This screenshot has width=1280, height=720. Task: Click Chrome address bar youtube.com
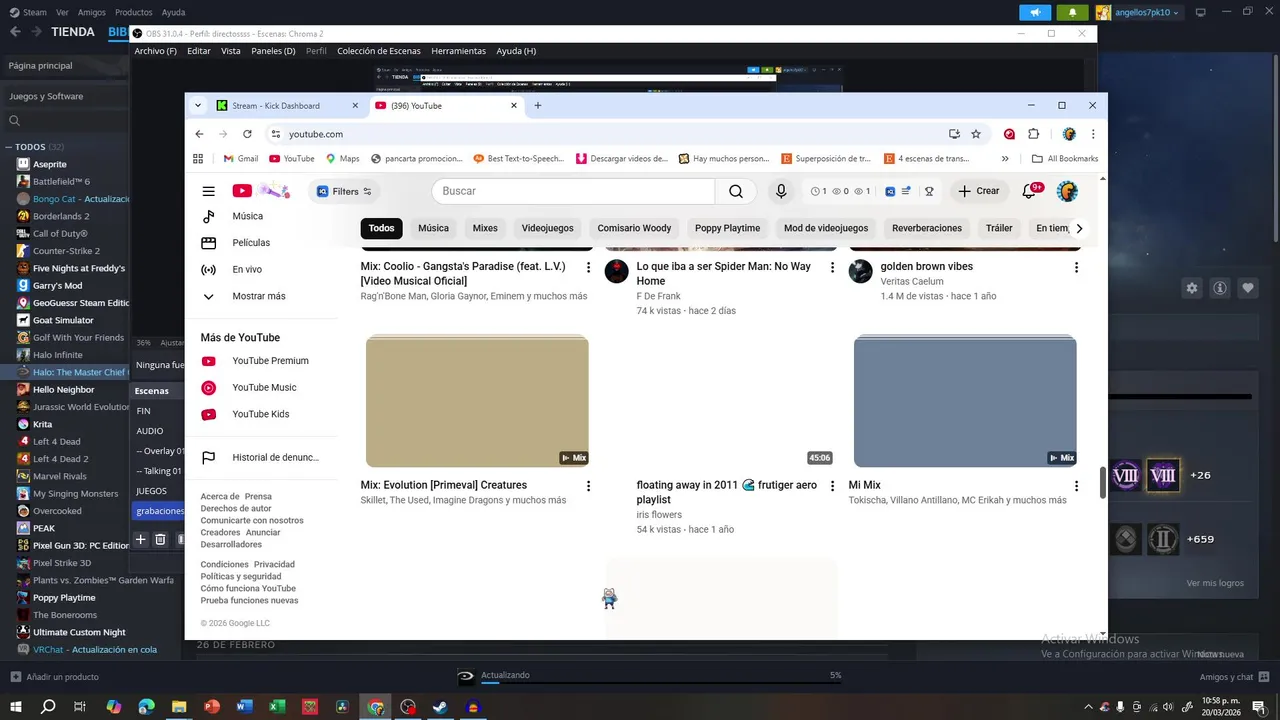tap(315, 134)
